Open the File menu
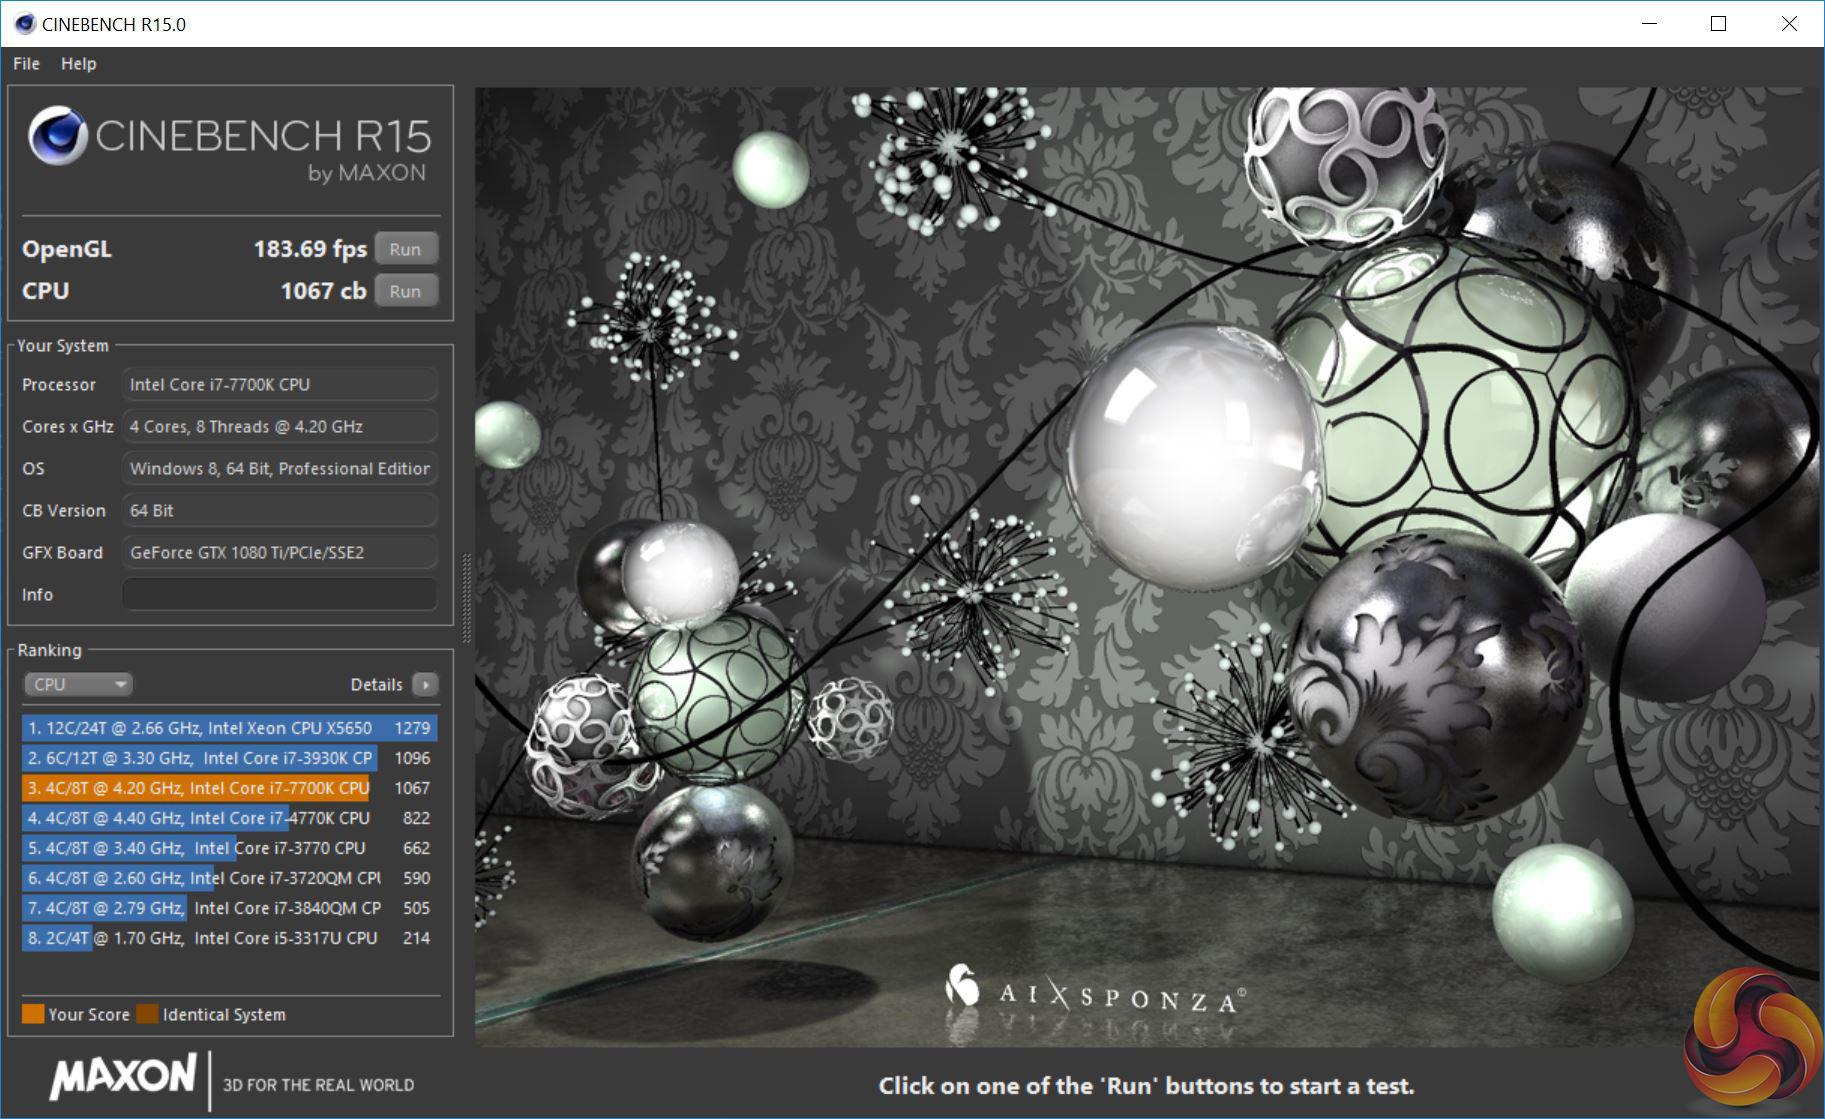The image size is (1825, 1119). (x=26, y=64)
